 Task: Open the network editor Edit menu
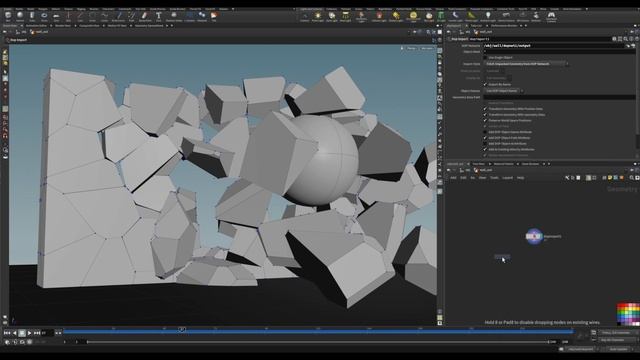(463, 178)
